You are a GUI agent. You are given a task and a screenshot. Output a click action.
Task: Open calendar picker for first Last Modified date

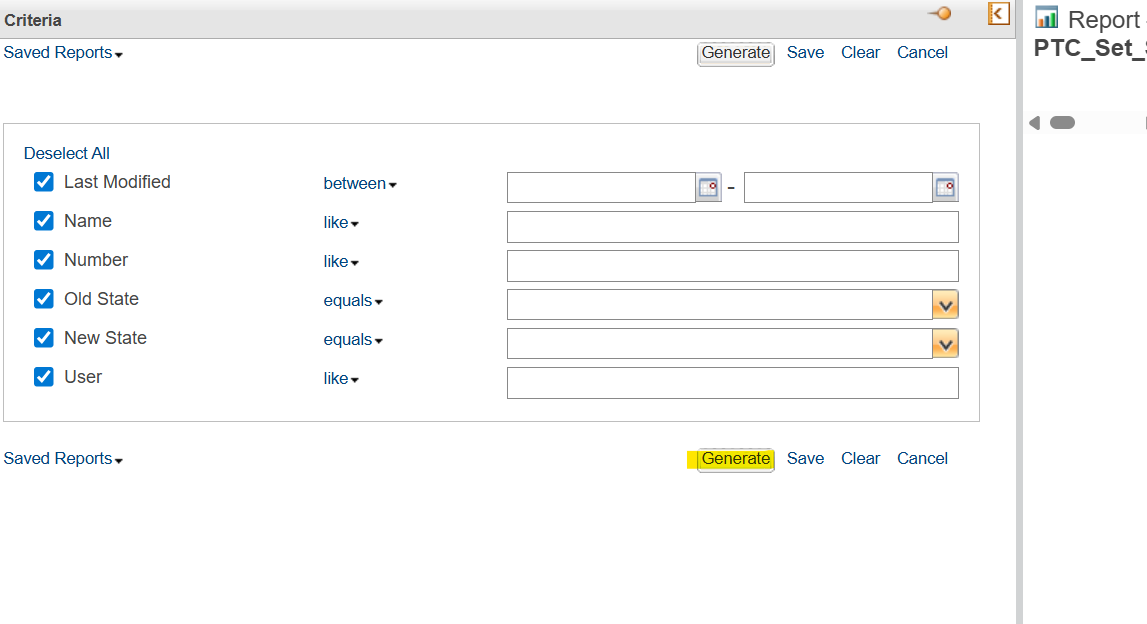tap(708, 187)
